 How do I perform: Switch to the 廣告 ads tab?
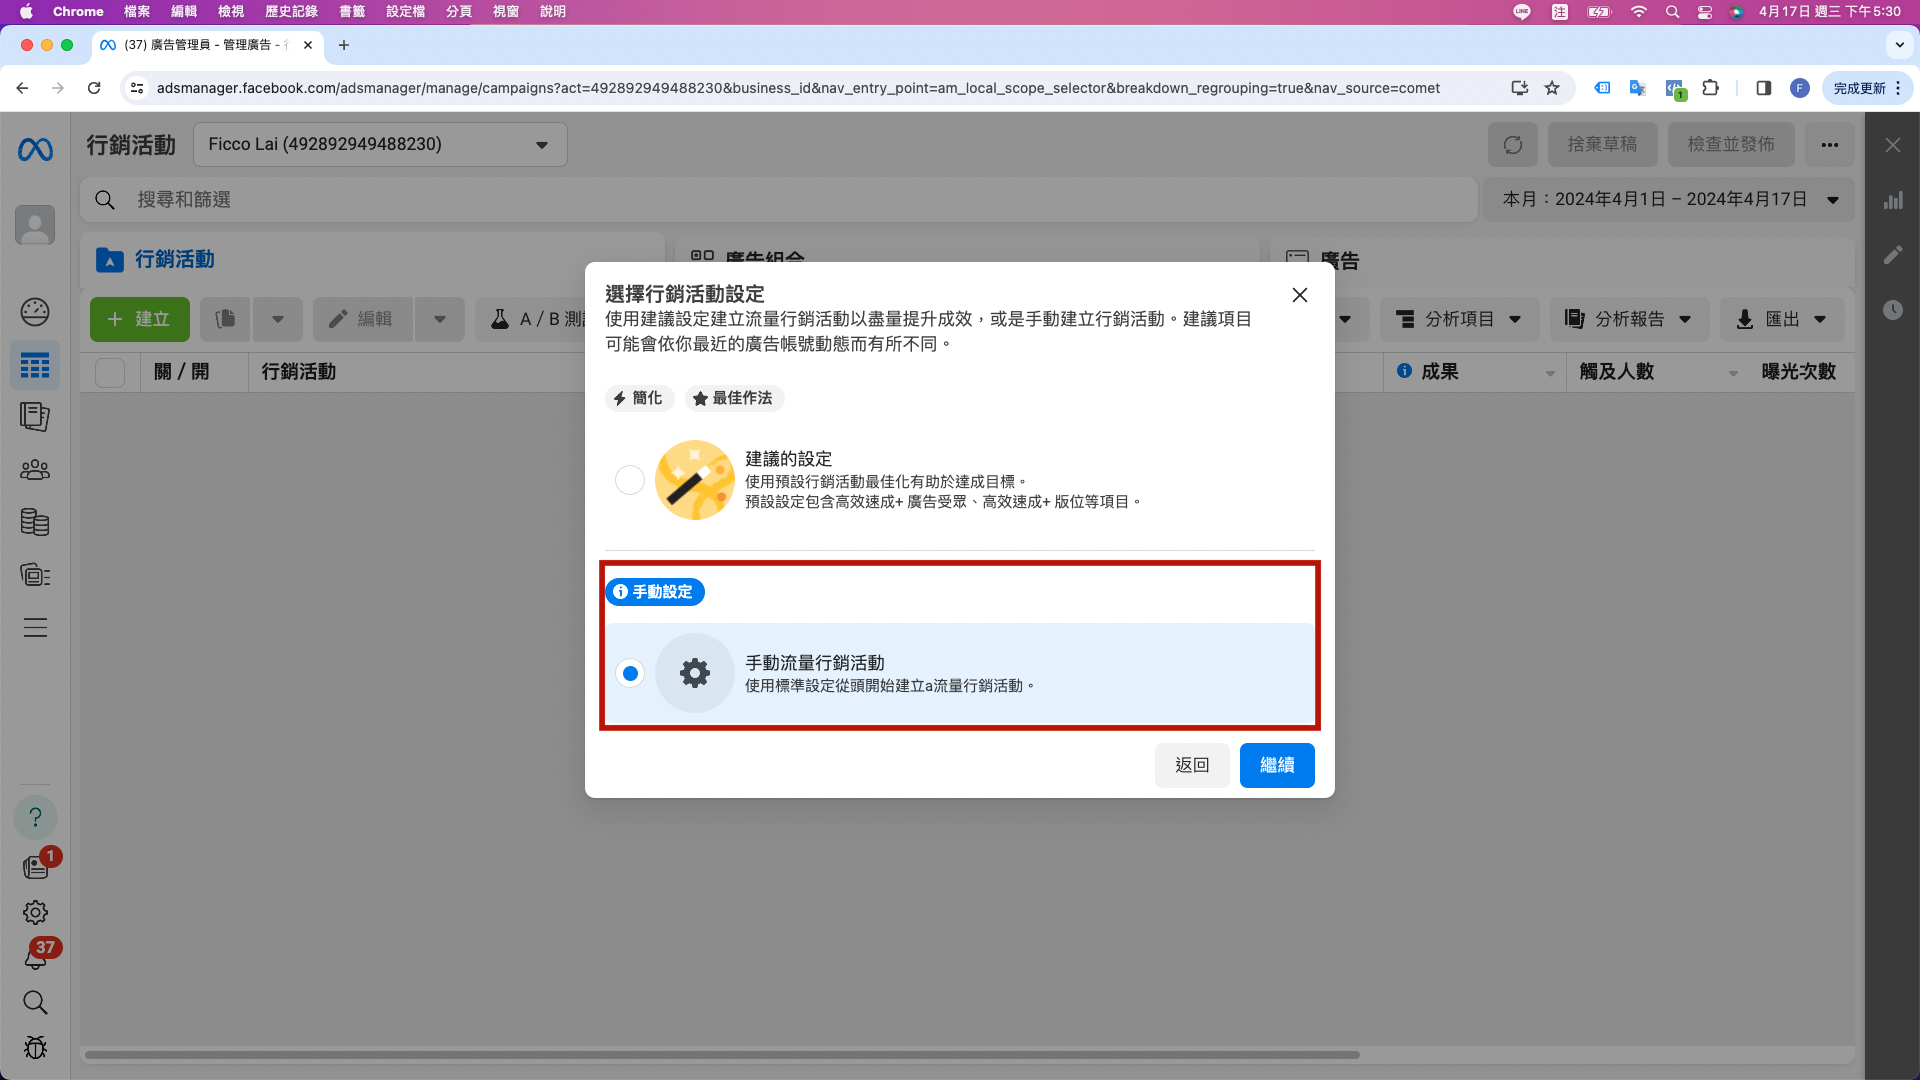[x=1562, y=259]
